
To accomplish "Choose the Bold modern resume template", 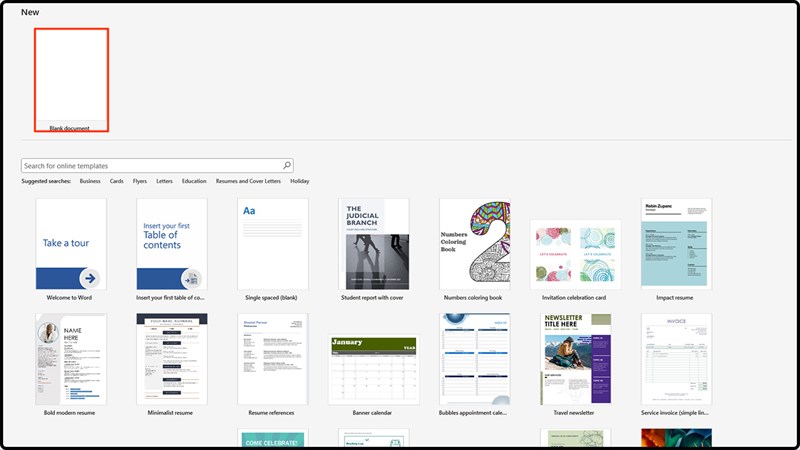I will 71,359.
